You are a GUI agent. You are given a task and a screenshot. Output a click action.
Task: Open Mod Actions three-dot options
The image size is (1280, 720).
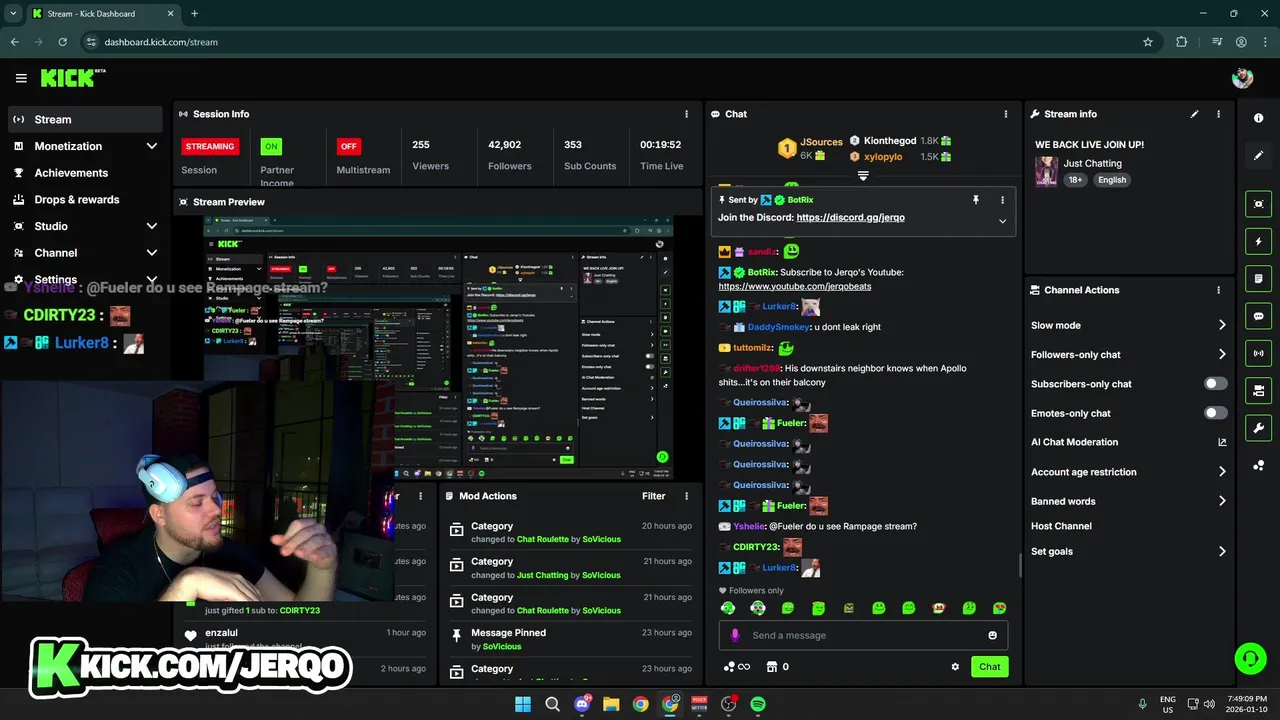tap(686, 496)
